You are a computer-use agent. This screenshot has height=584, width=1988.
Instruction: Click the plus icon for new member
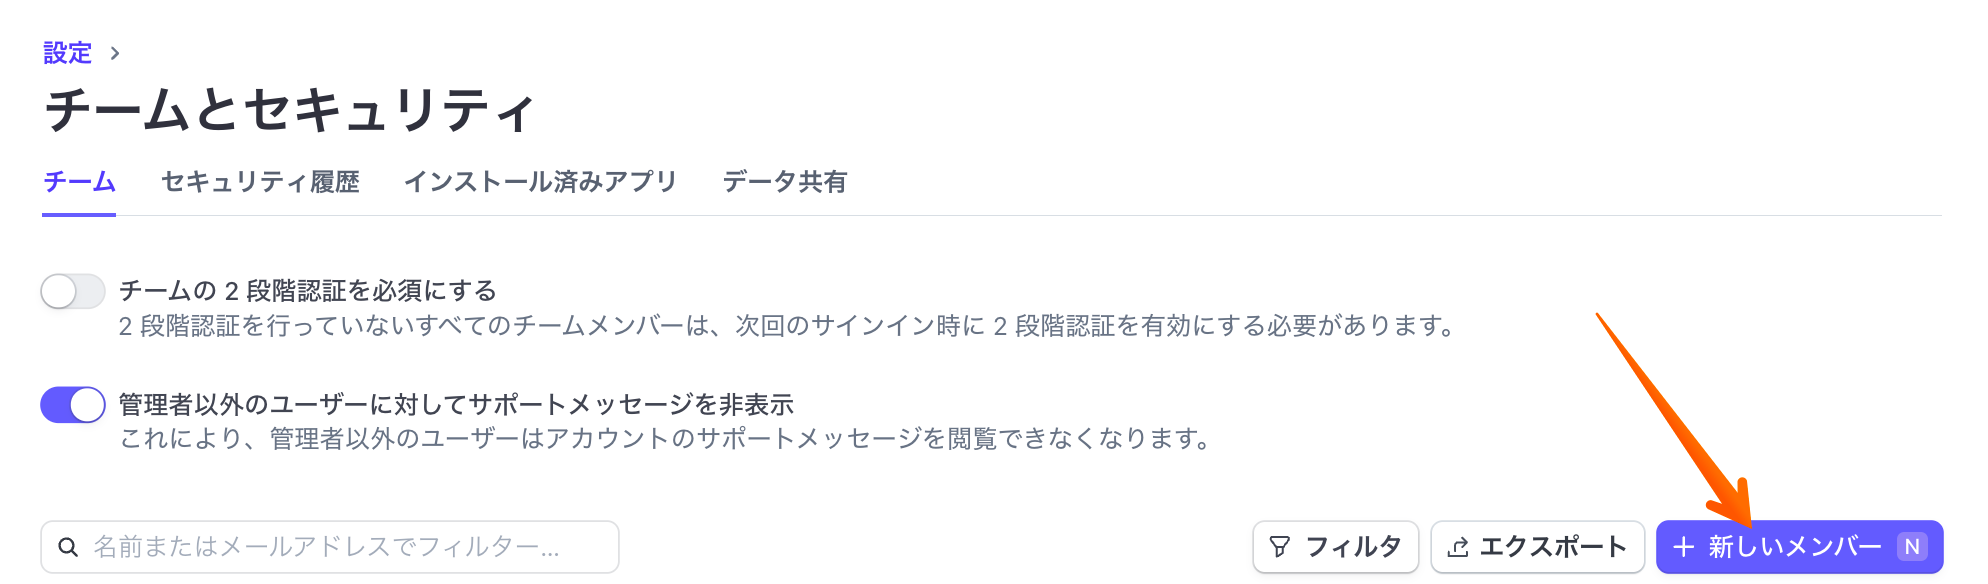pyautogui.click(x=1683, y=547)
